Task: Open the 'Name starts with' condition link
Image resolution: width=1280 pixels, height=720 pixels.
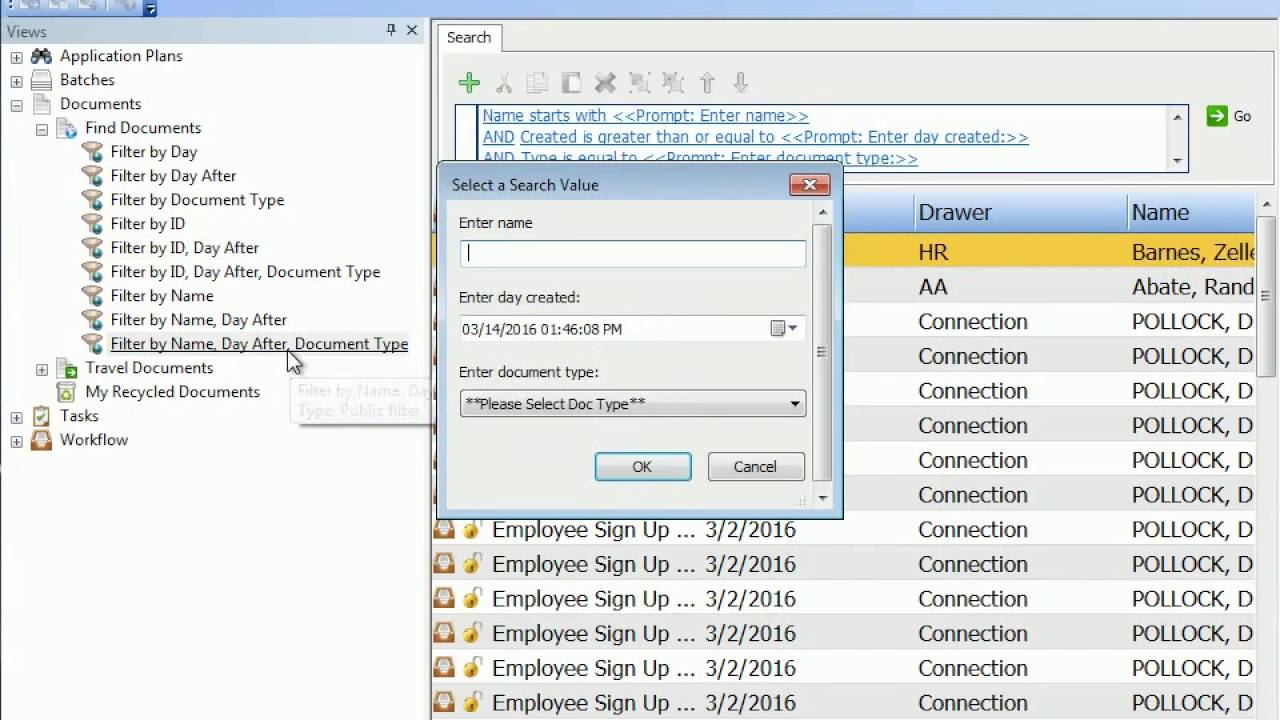Action: tap(646, 116)
